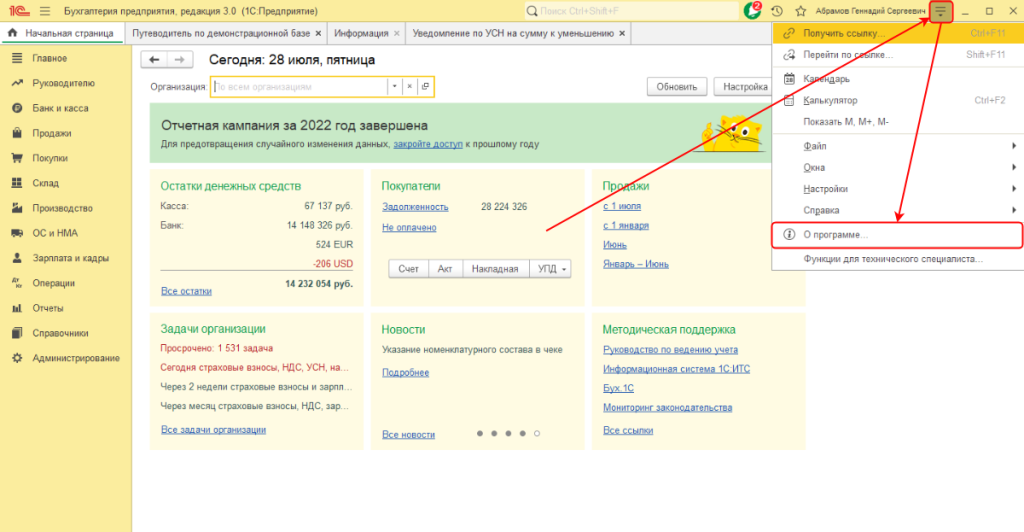Image resolution: width=1024 pixels, height=532 pixels.
Task: Open the Подробнее news link
Action: [x=406, y=373]
